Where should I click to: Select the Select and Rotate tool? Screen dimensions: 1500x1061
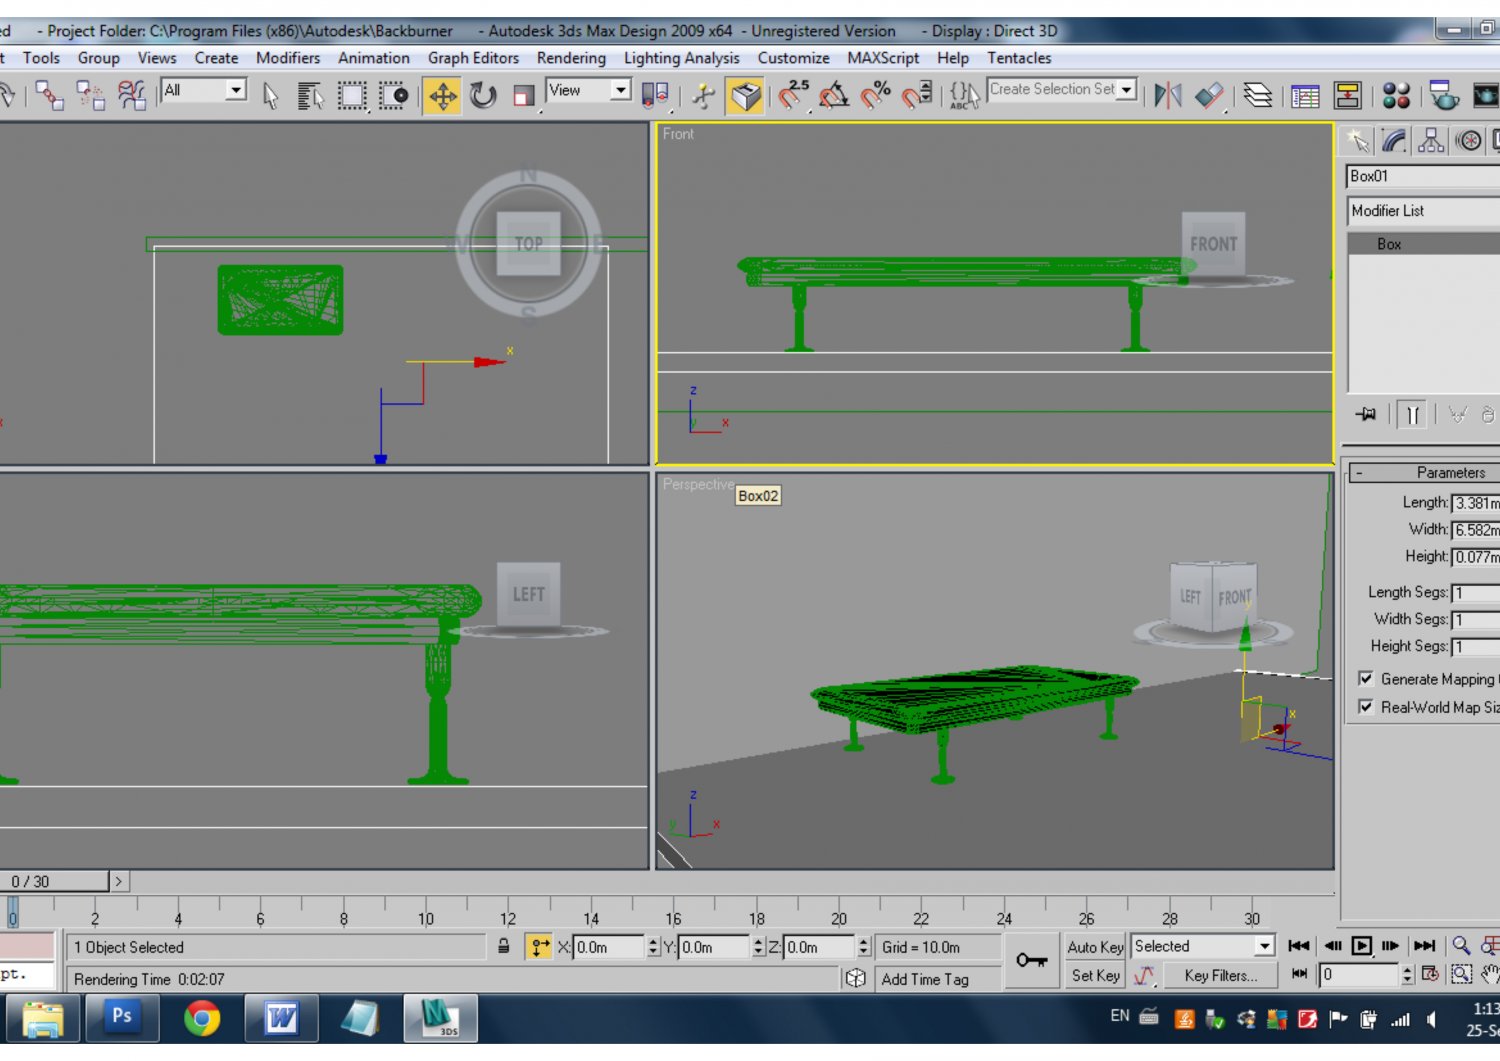[x=484, y=96]
